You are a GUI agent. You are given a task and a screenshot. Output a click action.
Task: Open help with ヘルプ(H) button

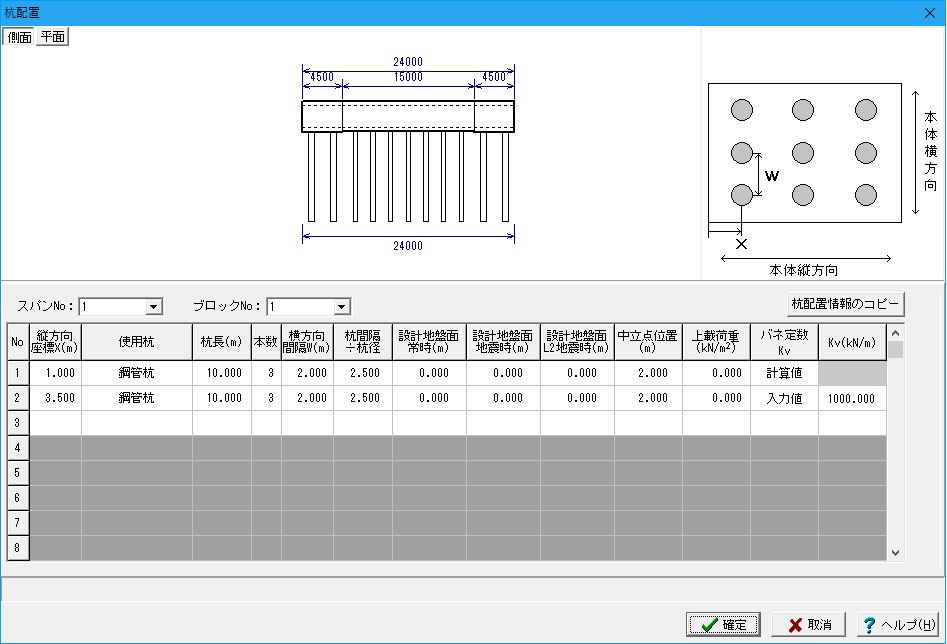coord(898,624)
